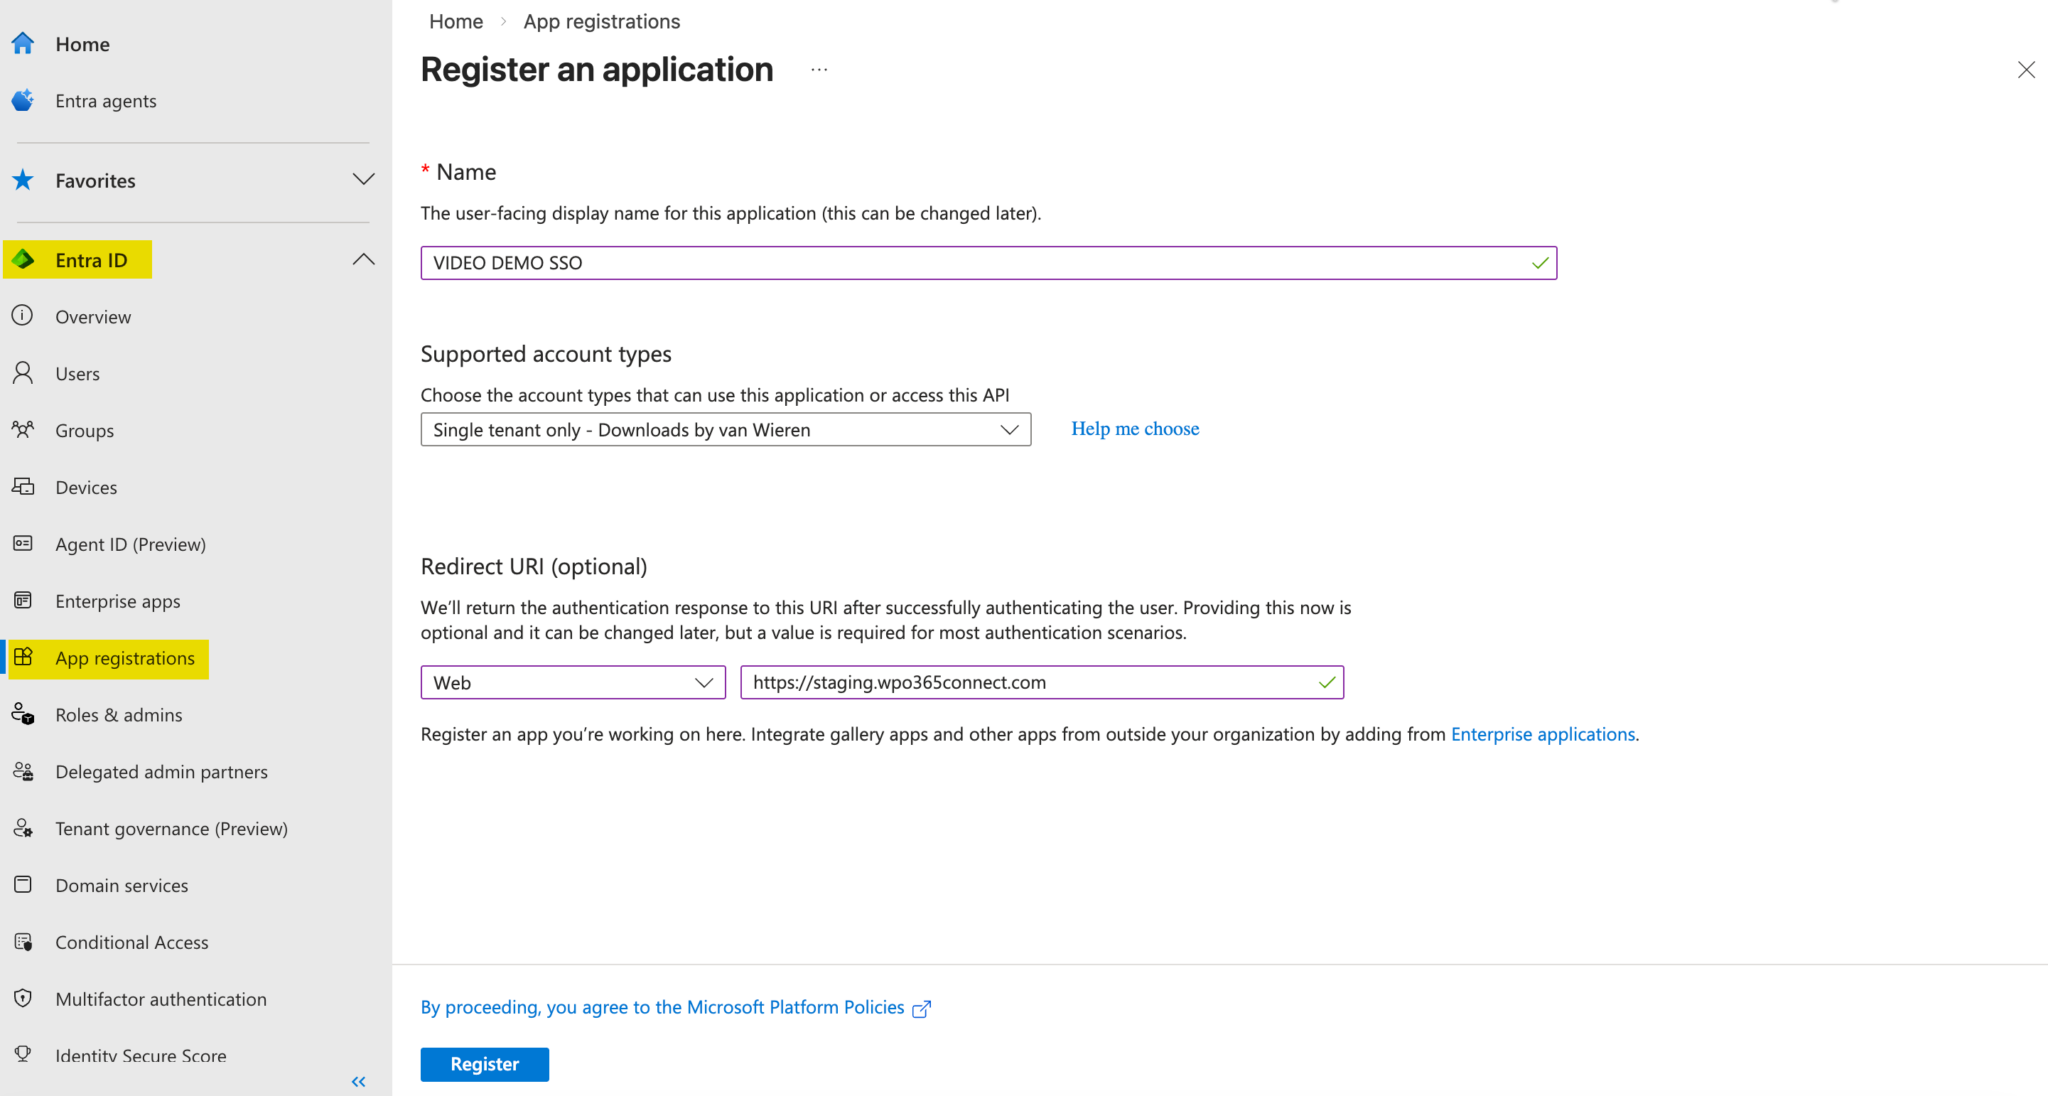This screenshot has height=1096, width=2048.
Task: Open the Enterprise applications link
Action: click(x=1542, y=734)
